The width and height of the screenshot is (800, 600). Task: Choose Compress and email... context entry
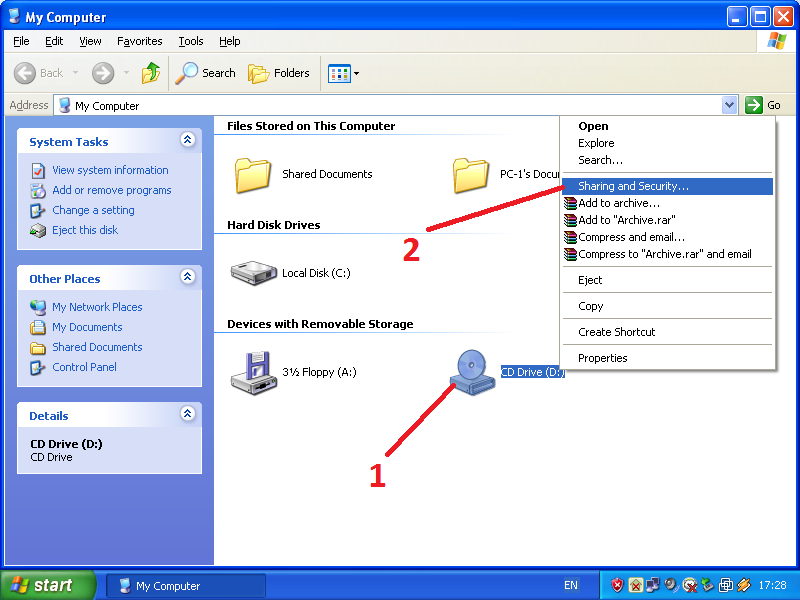point(667,237)
